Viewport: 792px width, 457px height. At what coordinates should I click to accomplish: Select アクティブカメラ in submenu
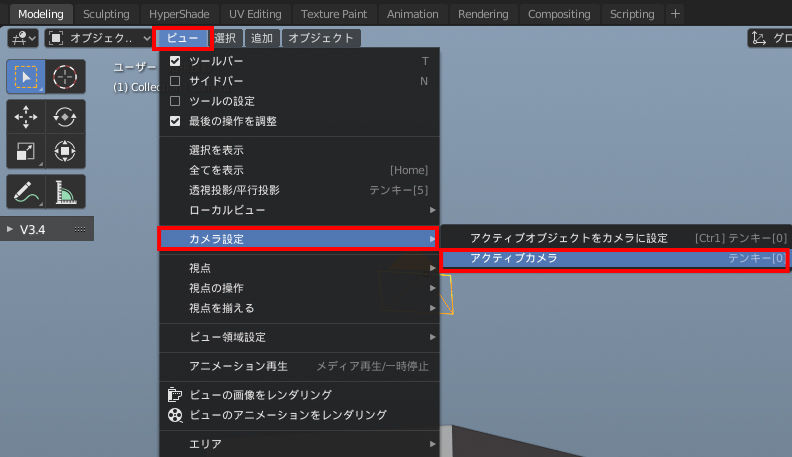point(614,258)
